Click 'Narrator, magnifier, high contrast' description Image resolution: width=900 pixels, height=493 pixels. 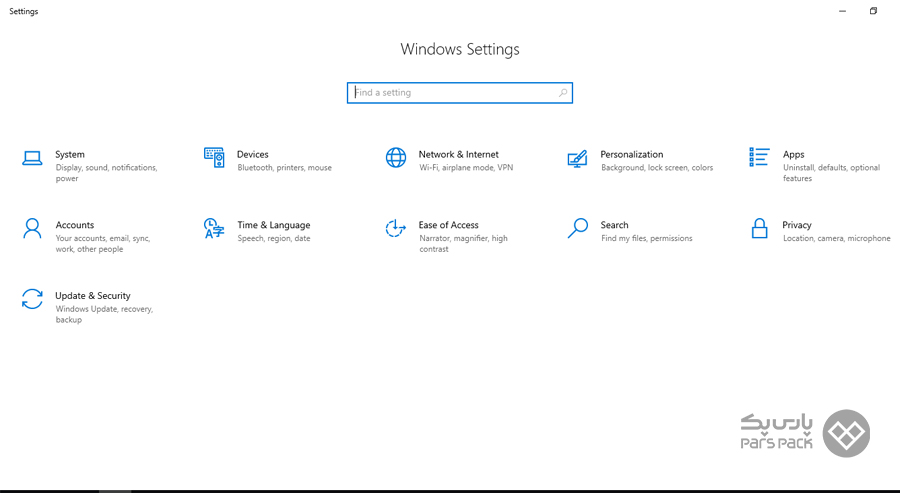[463, 243]
